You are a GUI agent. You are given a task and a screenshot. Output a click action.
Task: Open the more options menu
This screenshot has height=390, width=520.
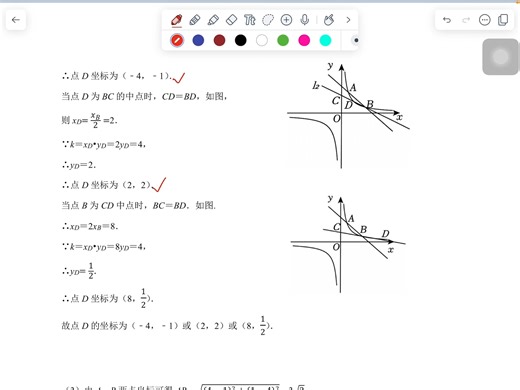click(x=485, y=20)
